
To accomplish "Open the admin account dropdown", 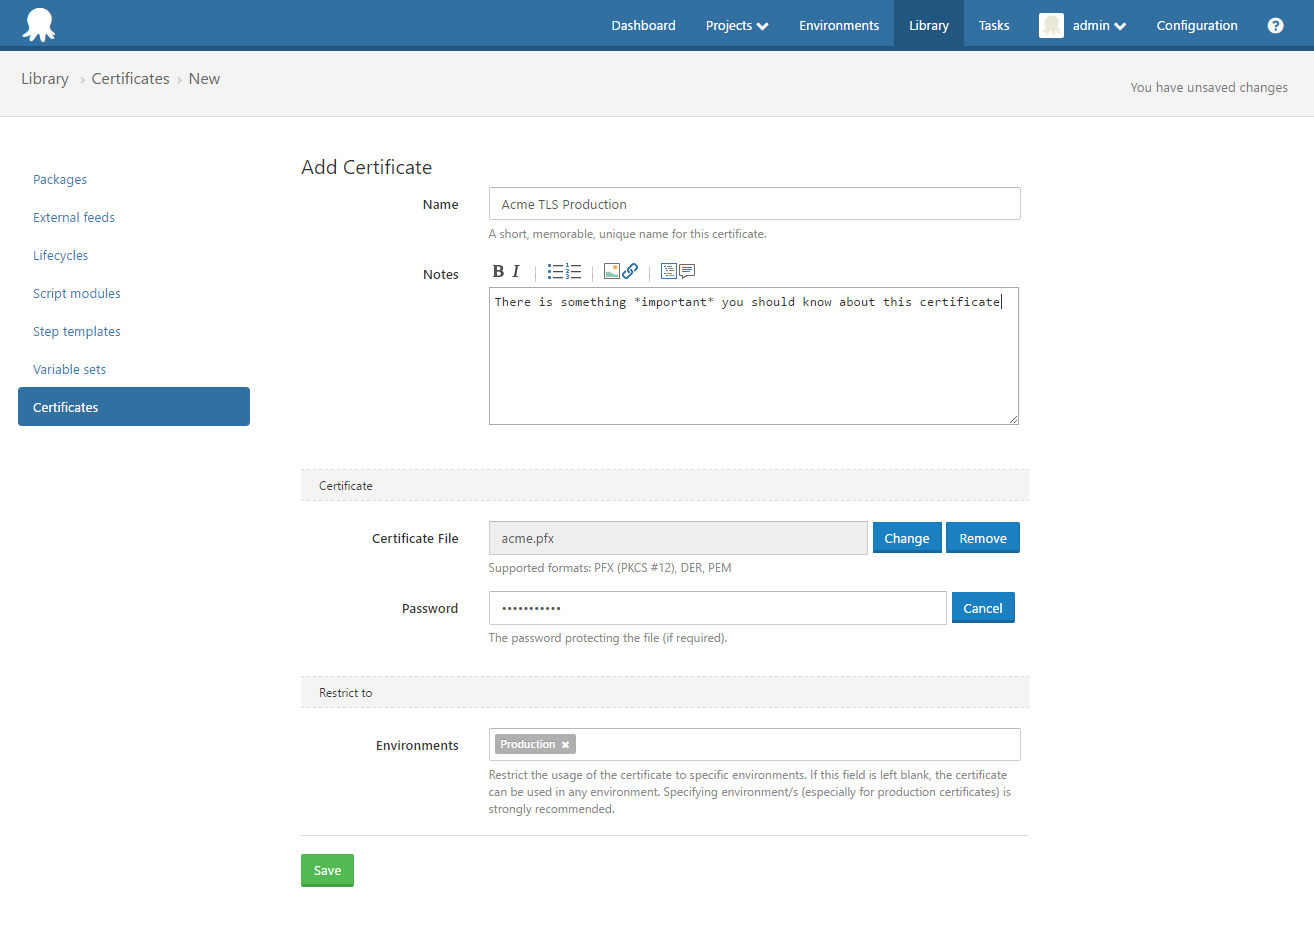I will pyautogui.click(x=1083, y=25).
